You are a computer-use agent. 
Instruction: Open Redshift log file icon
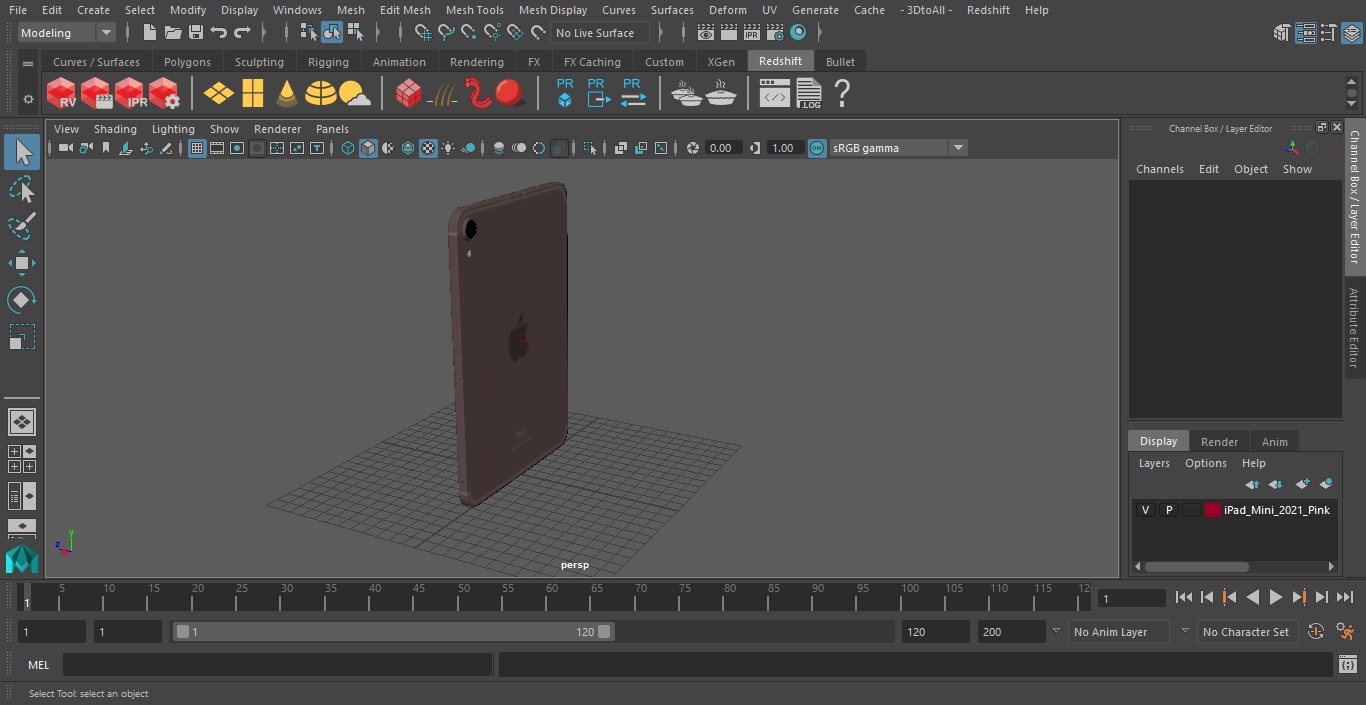[x=809, y=93]
